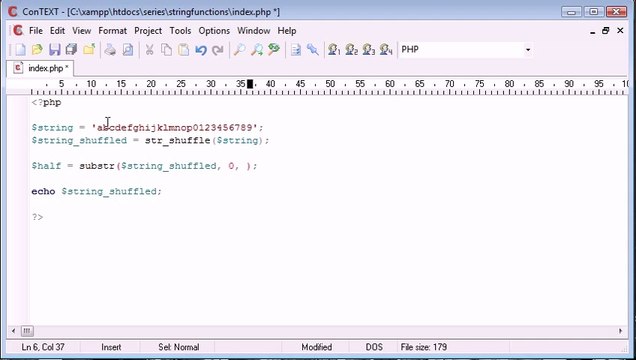Click the Save All files icon
The width and height of the screenshot is (636, 360).
(72, 50)
